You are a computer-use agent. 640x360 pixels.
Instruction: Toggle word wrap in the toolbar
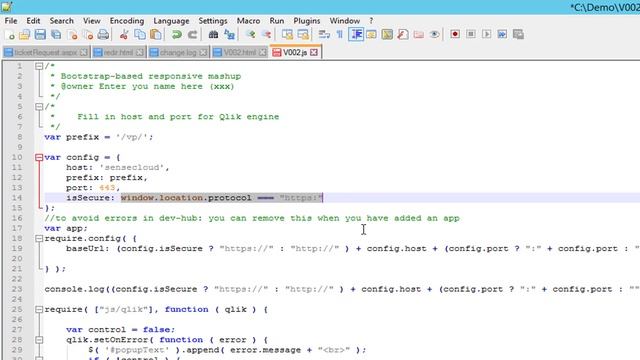(324, 35)
